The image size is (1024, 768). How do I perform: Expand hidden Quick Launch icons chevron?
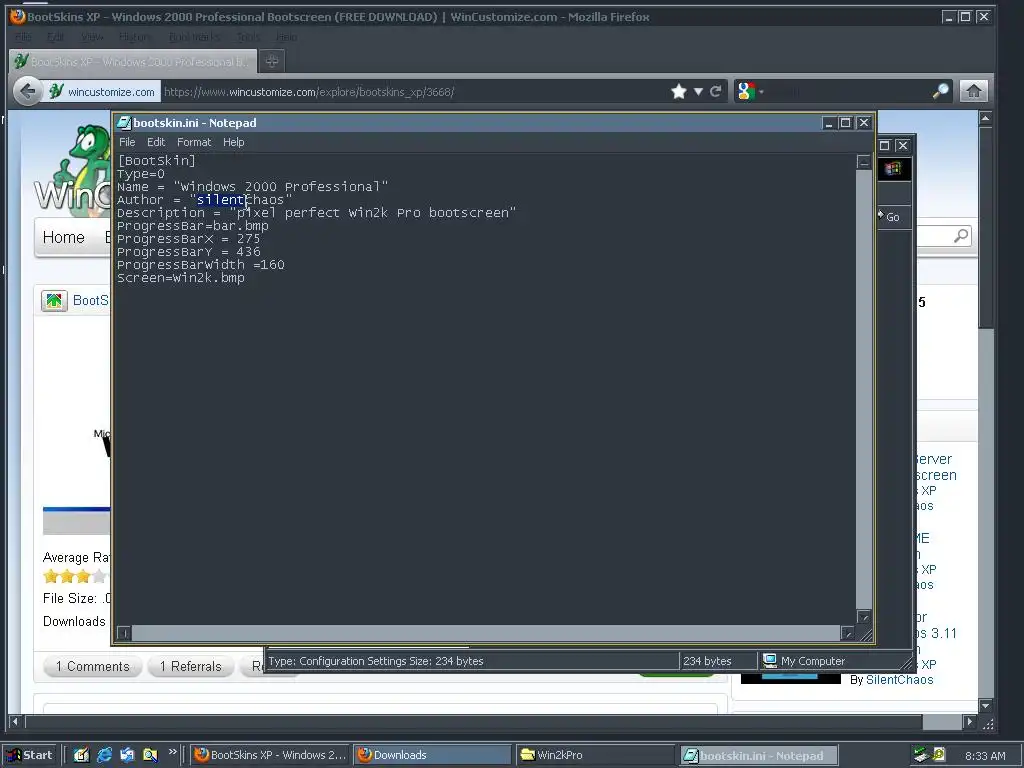click(x=172, y=752)
